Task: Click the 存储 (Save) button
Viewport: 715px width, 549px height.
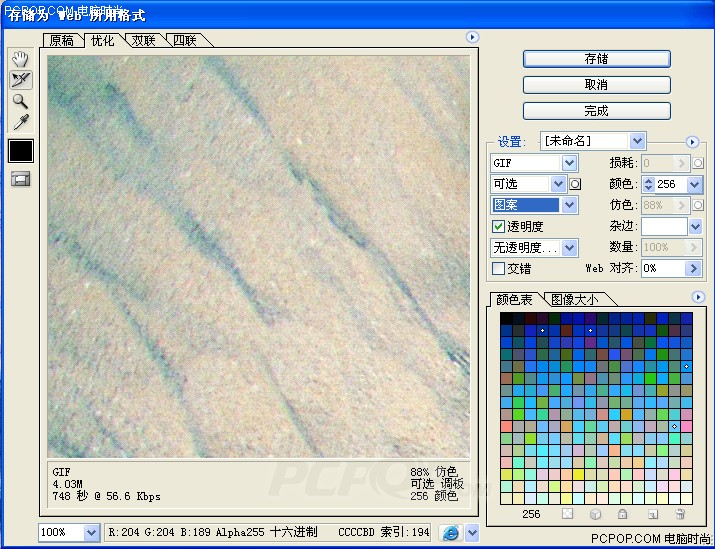Action: 596,59
